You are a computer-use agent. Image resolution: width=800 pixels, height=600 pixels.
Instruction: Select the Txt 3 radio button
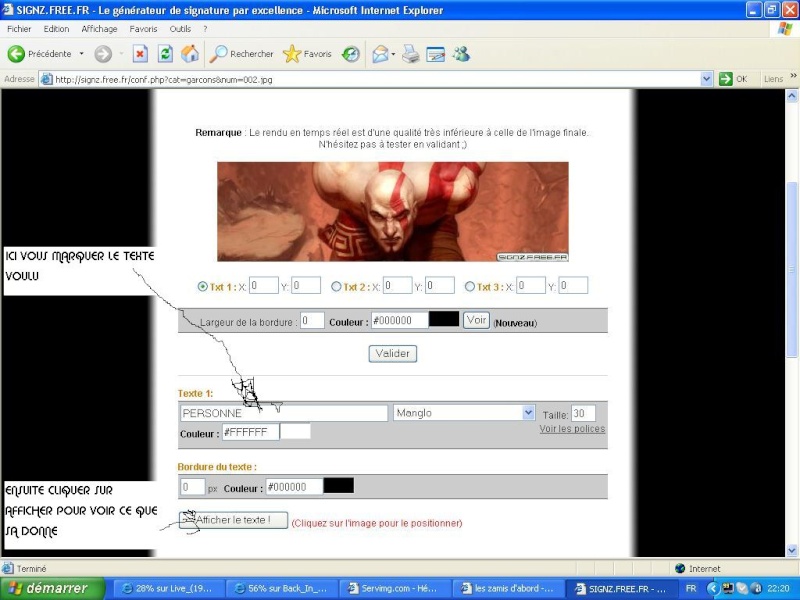click(x=469, y=287)
